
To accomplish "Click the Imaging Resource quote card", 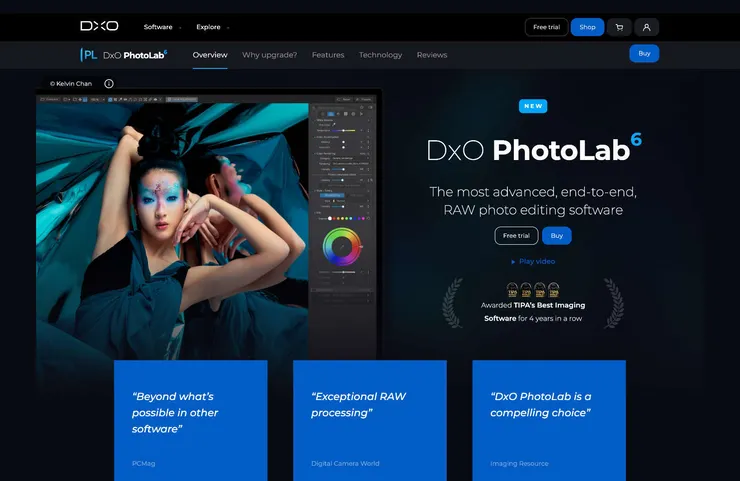I will (x=549, y=420).
